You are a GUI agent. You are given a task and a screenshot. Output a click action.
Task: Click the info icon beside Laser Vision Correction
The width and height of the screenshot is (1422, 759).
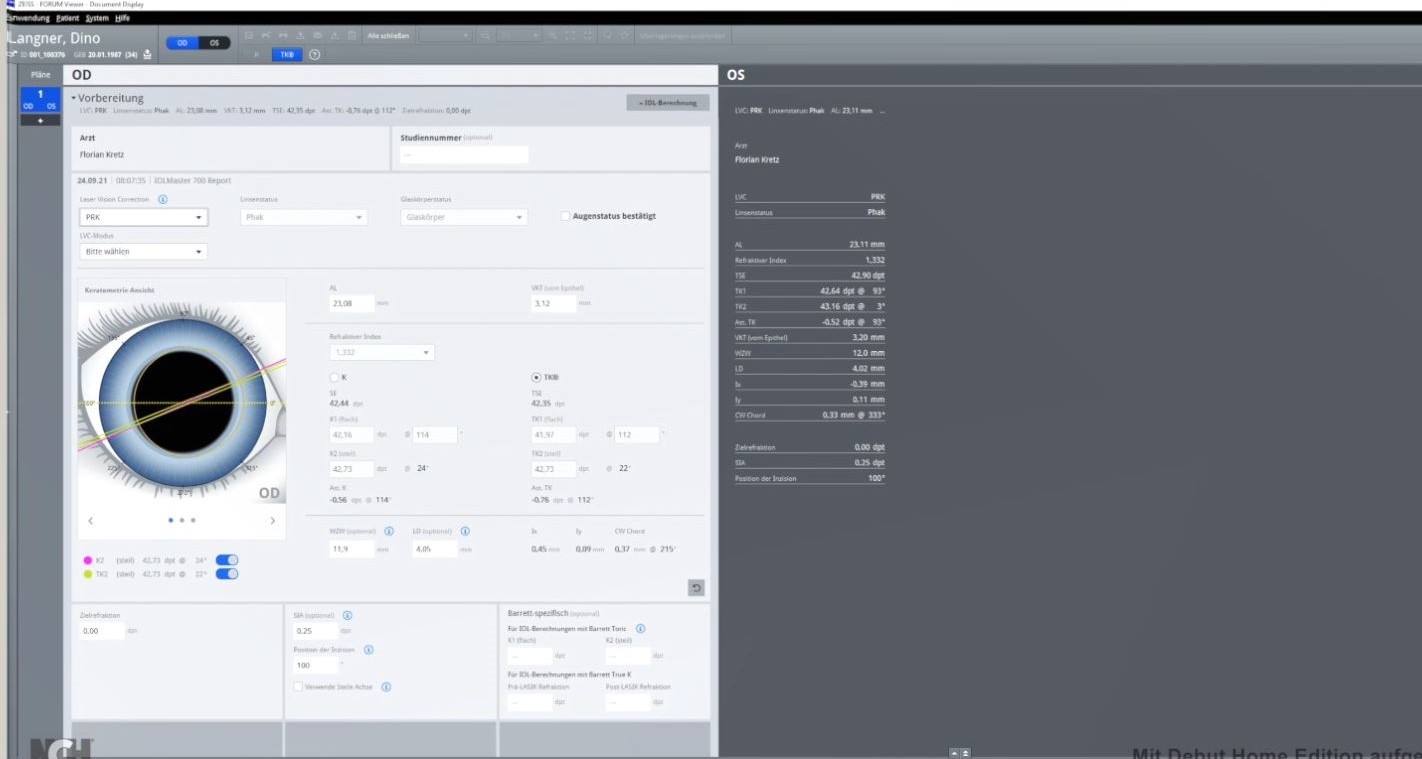(163, 199)
